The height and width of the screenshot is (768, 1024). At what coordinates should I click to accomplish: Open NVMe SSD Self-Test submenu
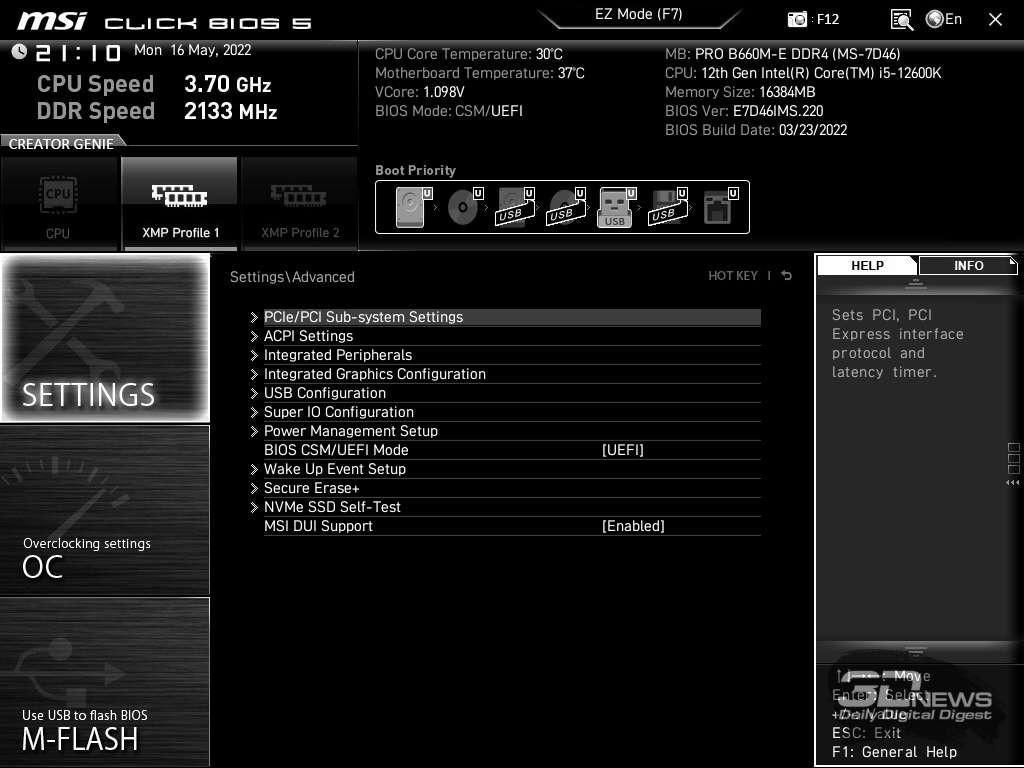point(505,507)
